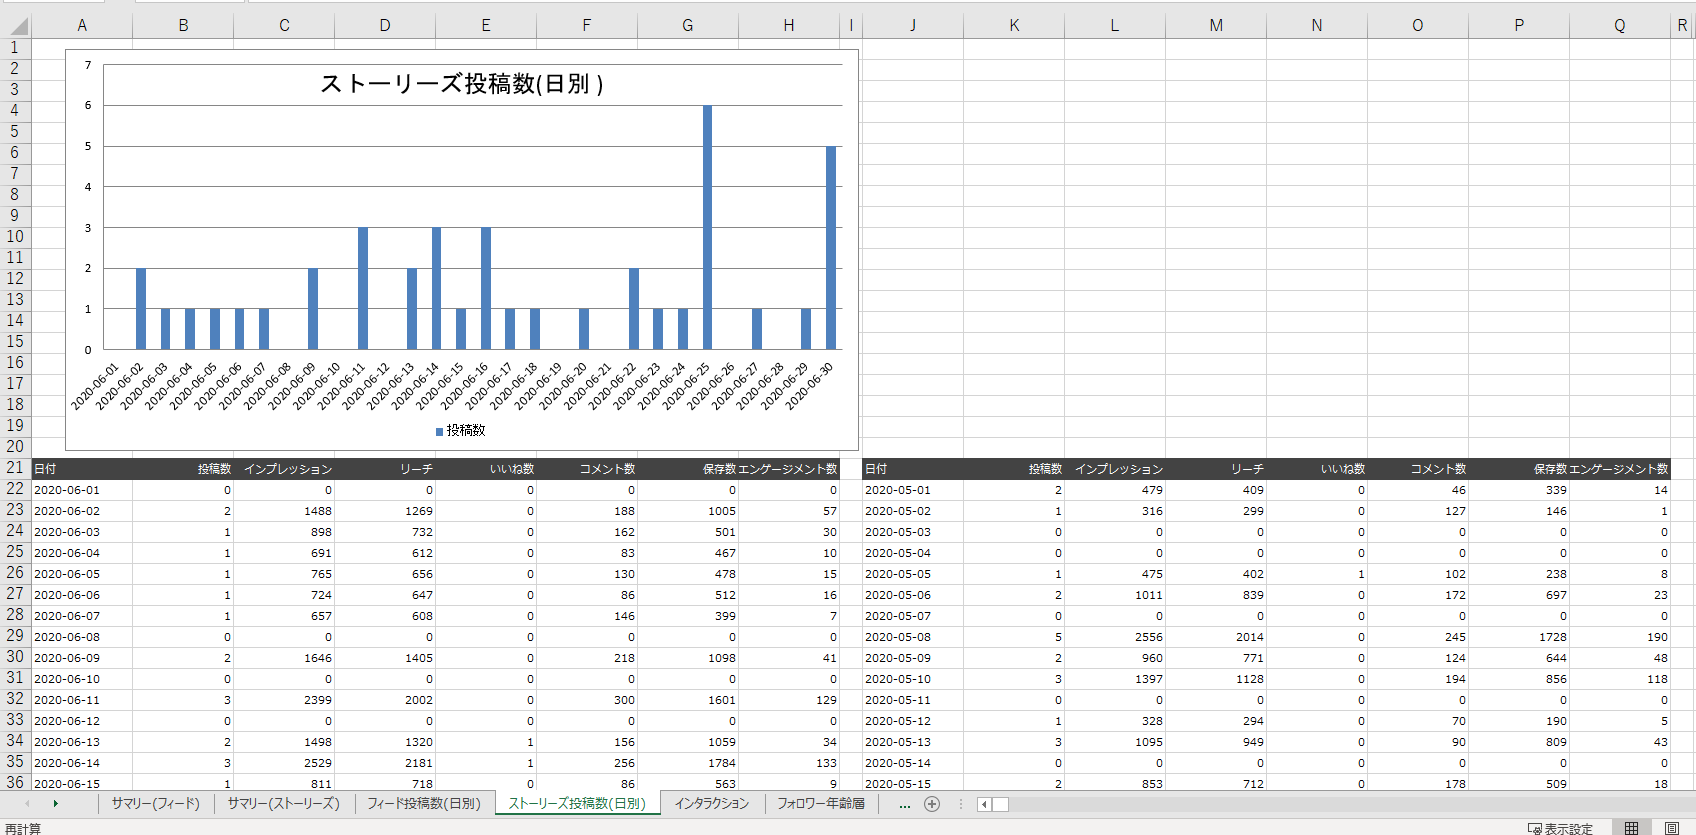The height and width of the screenshot is (835, 1696).
Task: Click the 再計算 status bar indicator
Action: (23, 828)
